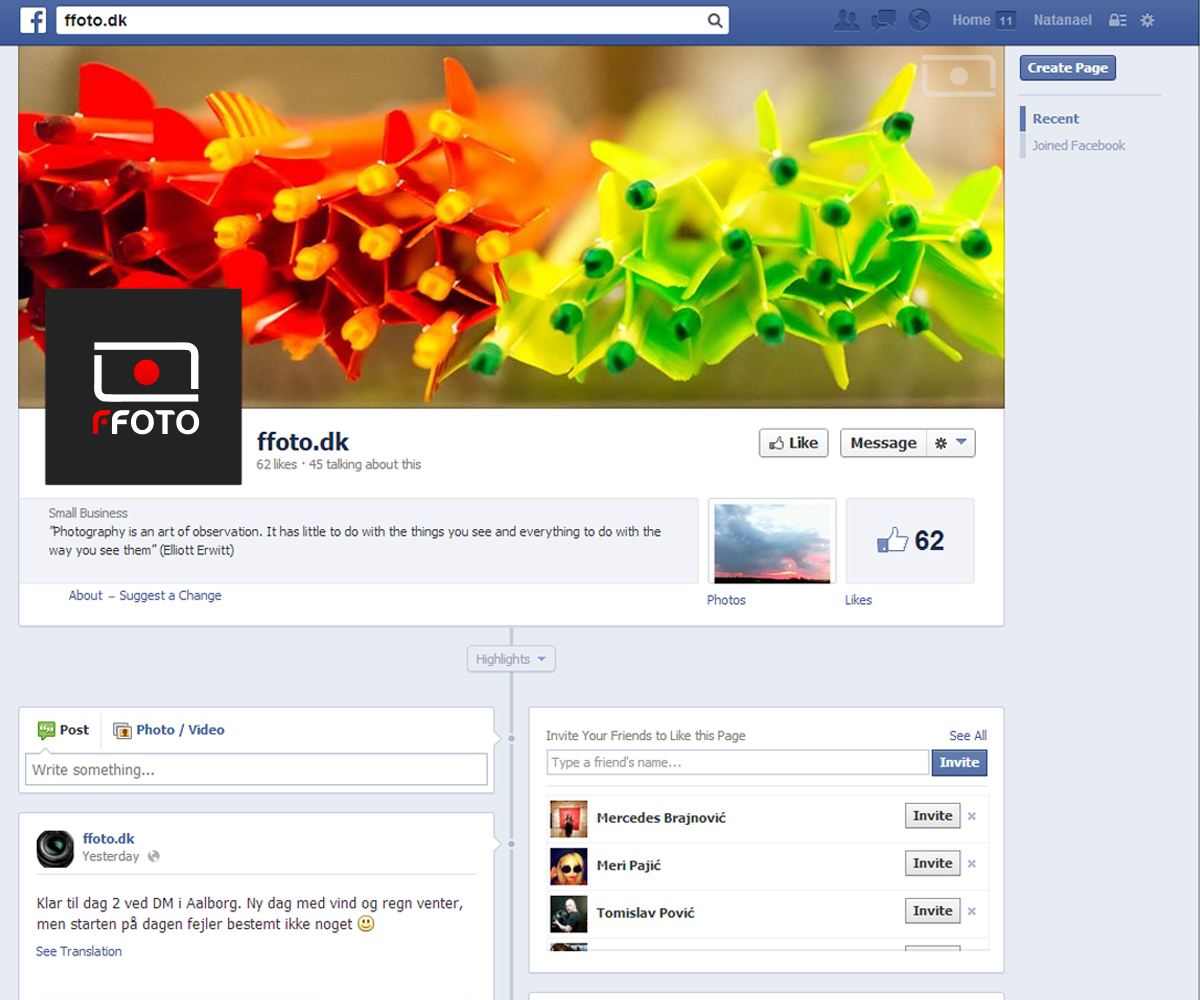Select Recent in timeline sidebar

[1056, 118]
